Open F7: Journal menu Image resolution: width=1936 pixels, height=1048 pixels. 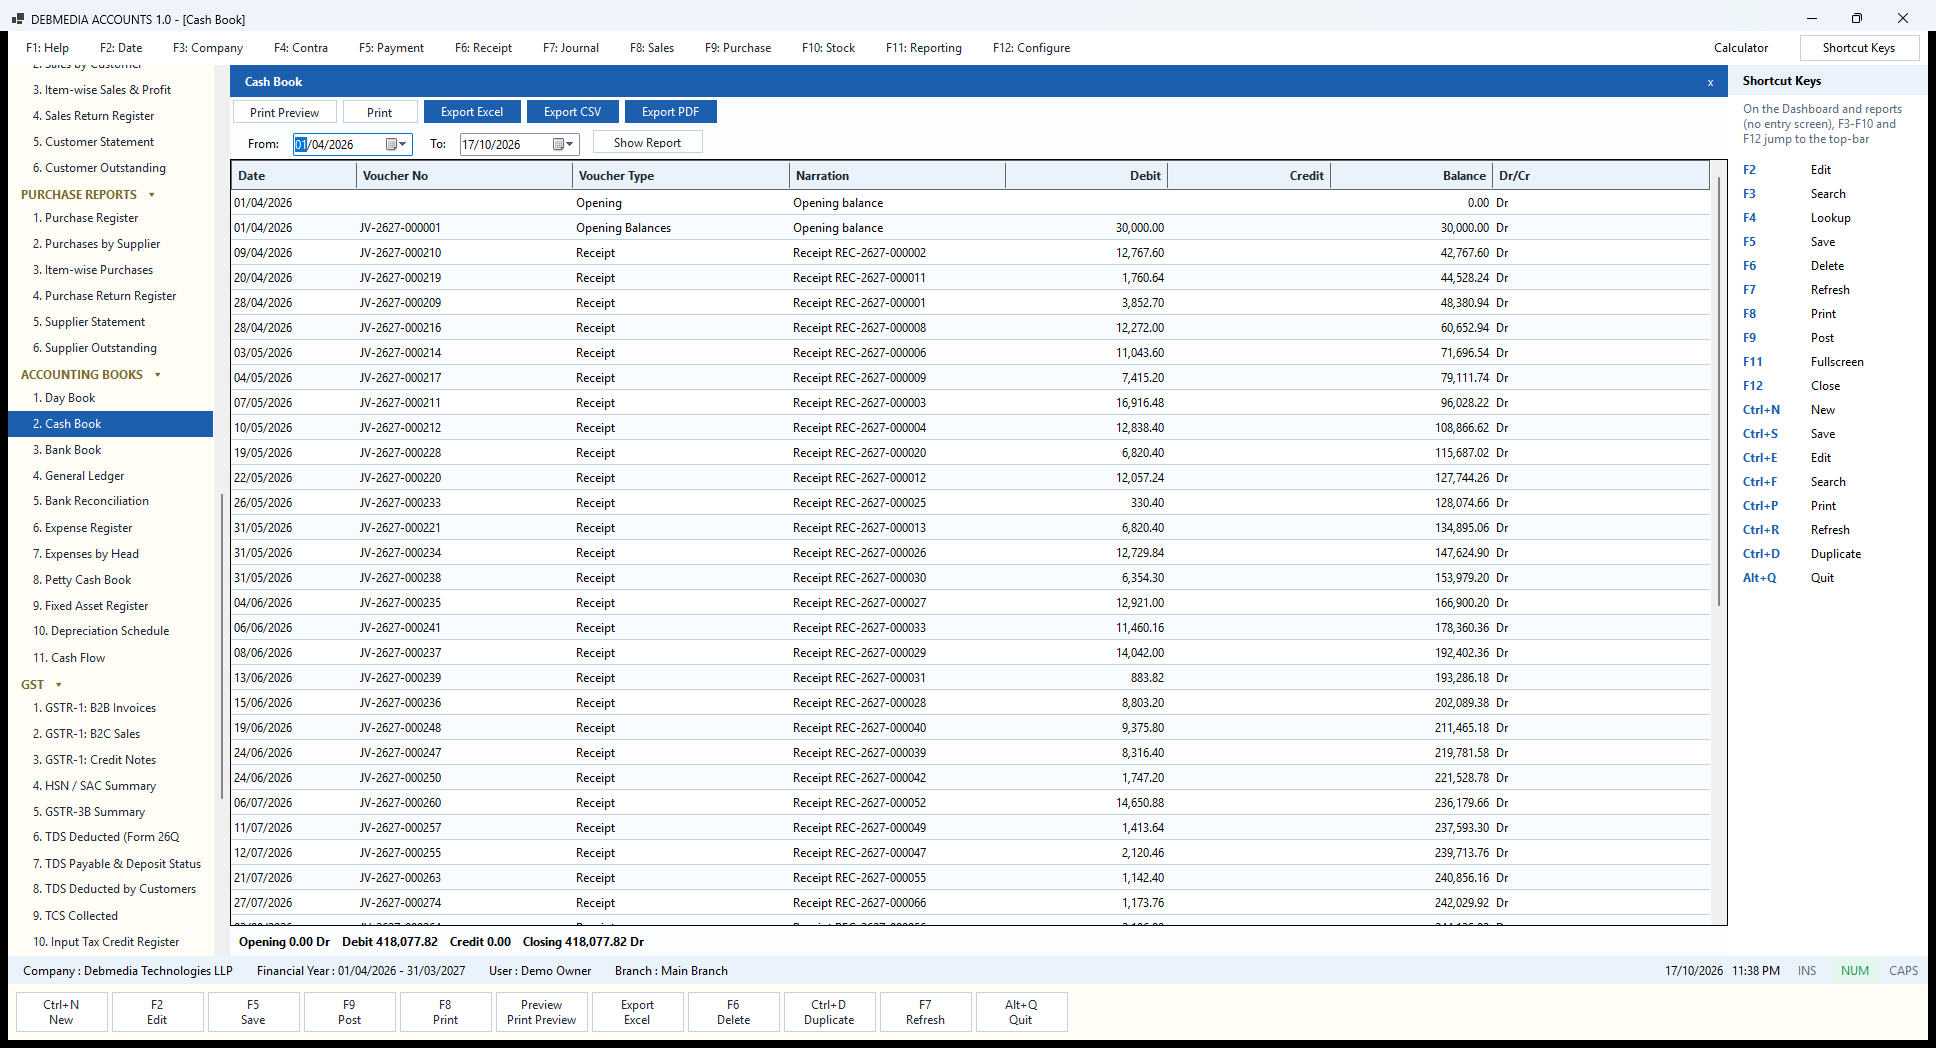click(571, 48)
